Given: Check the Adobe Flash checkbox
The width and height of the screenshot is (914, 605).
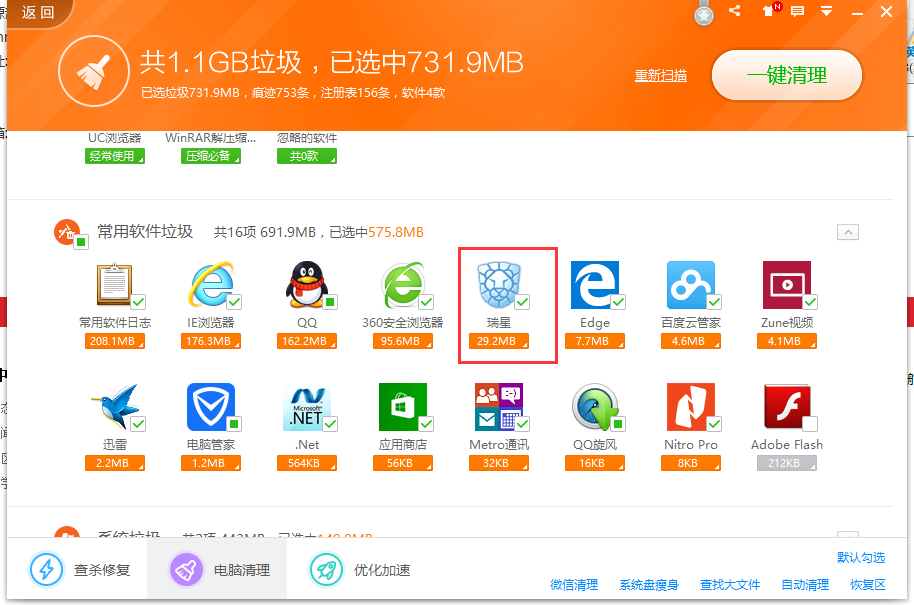Looking at the screenshot, I should 810,424.
